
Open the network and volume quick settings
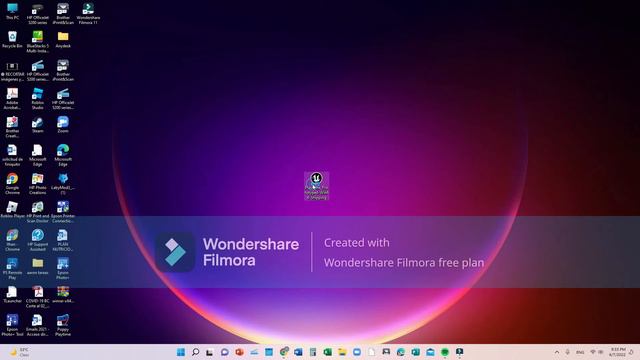pyautogui.click(x=597, y=352)
